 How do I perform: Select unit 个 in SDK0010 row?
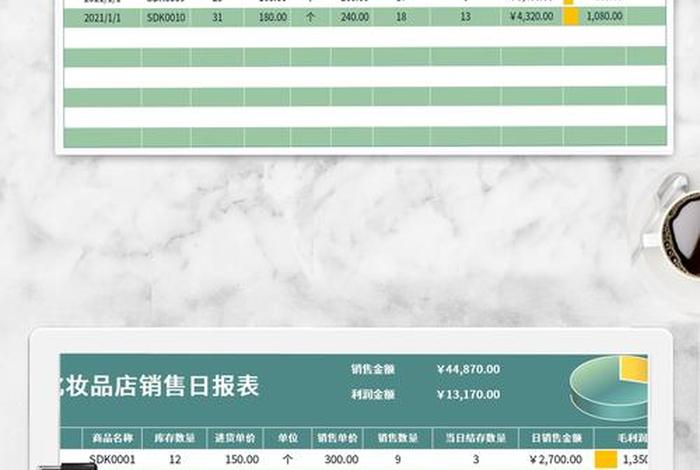[310, 17]
